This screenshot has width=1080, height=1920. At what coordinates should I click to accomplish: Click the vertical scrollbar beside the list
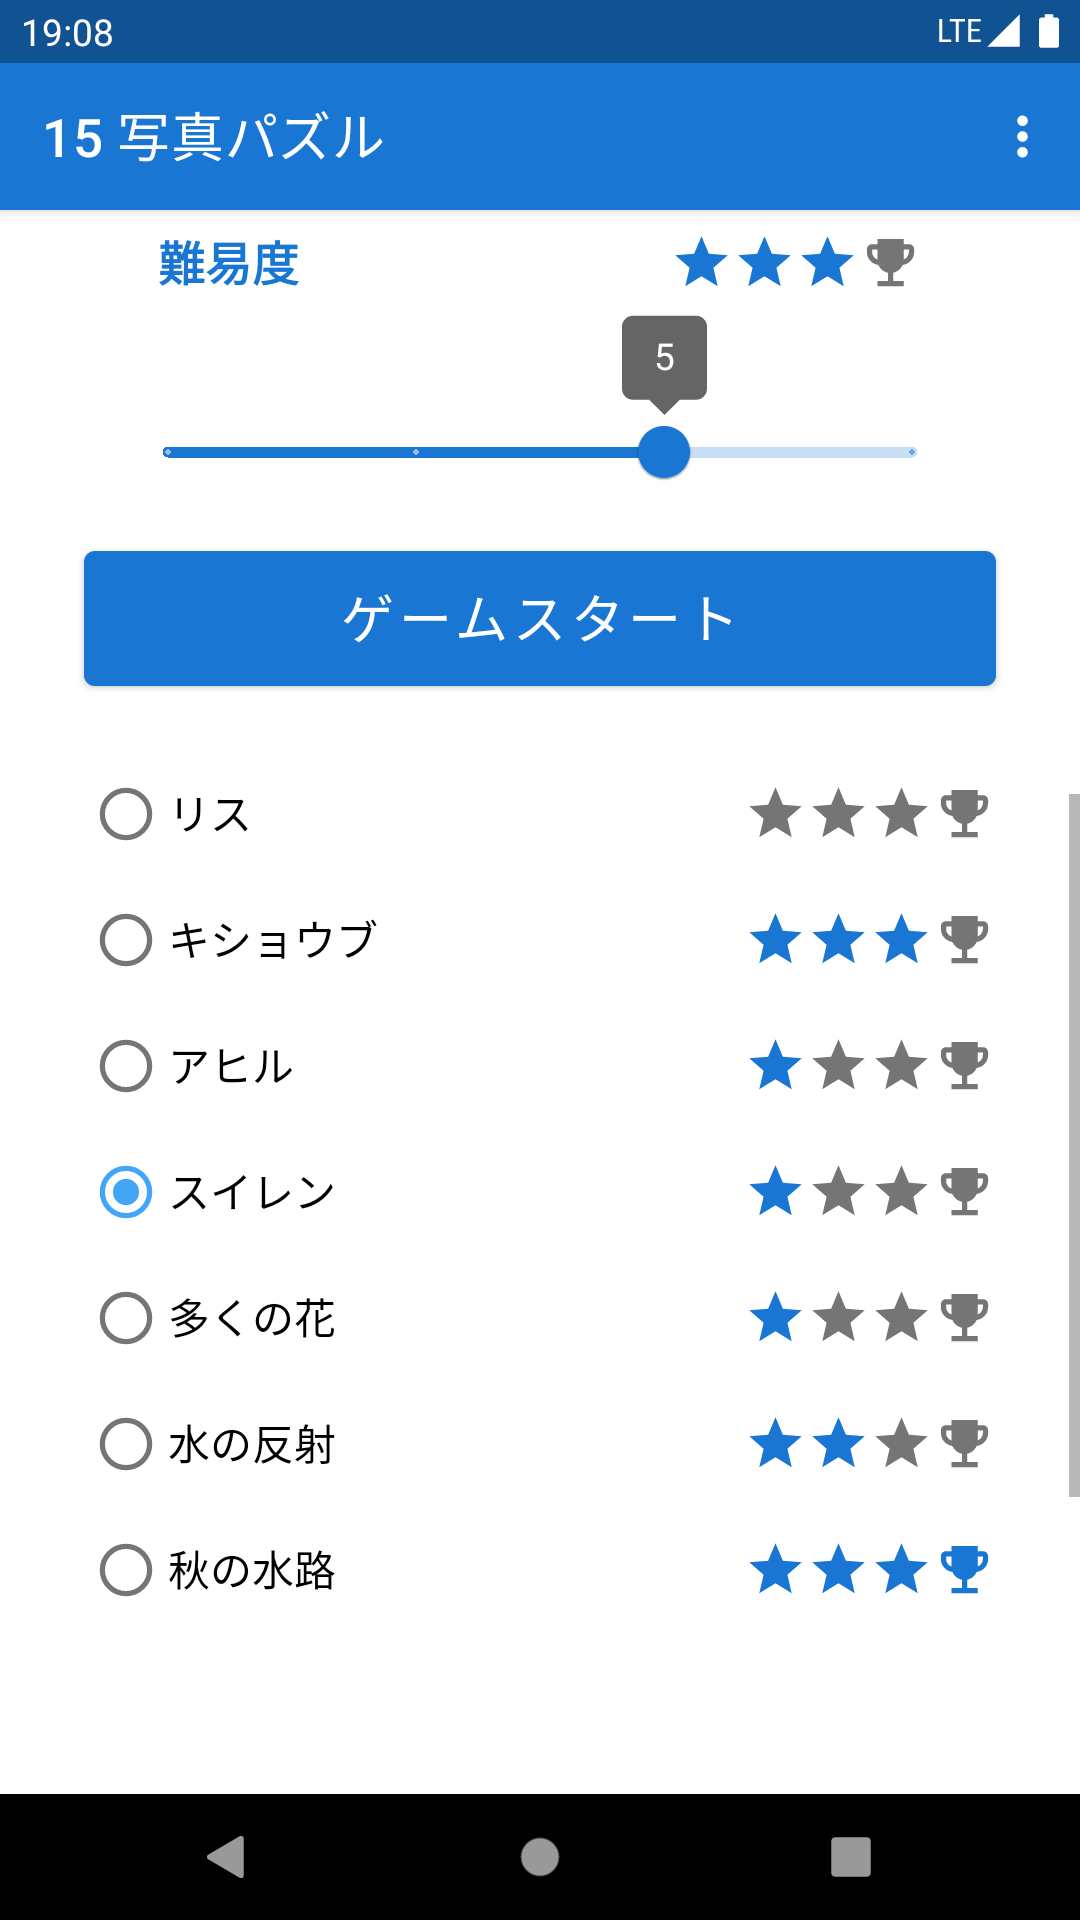coord(1074,1145)
